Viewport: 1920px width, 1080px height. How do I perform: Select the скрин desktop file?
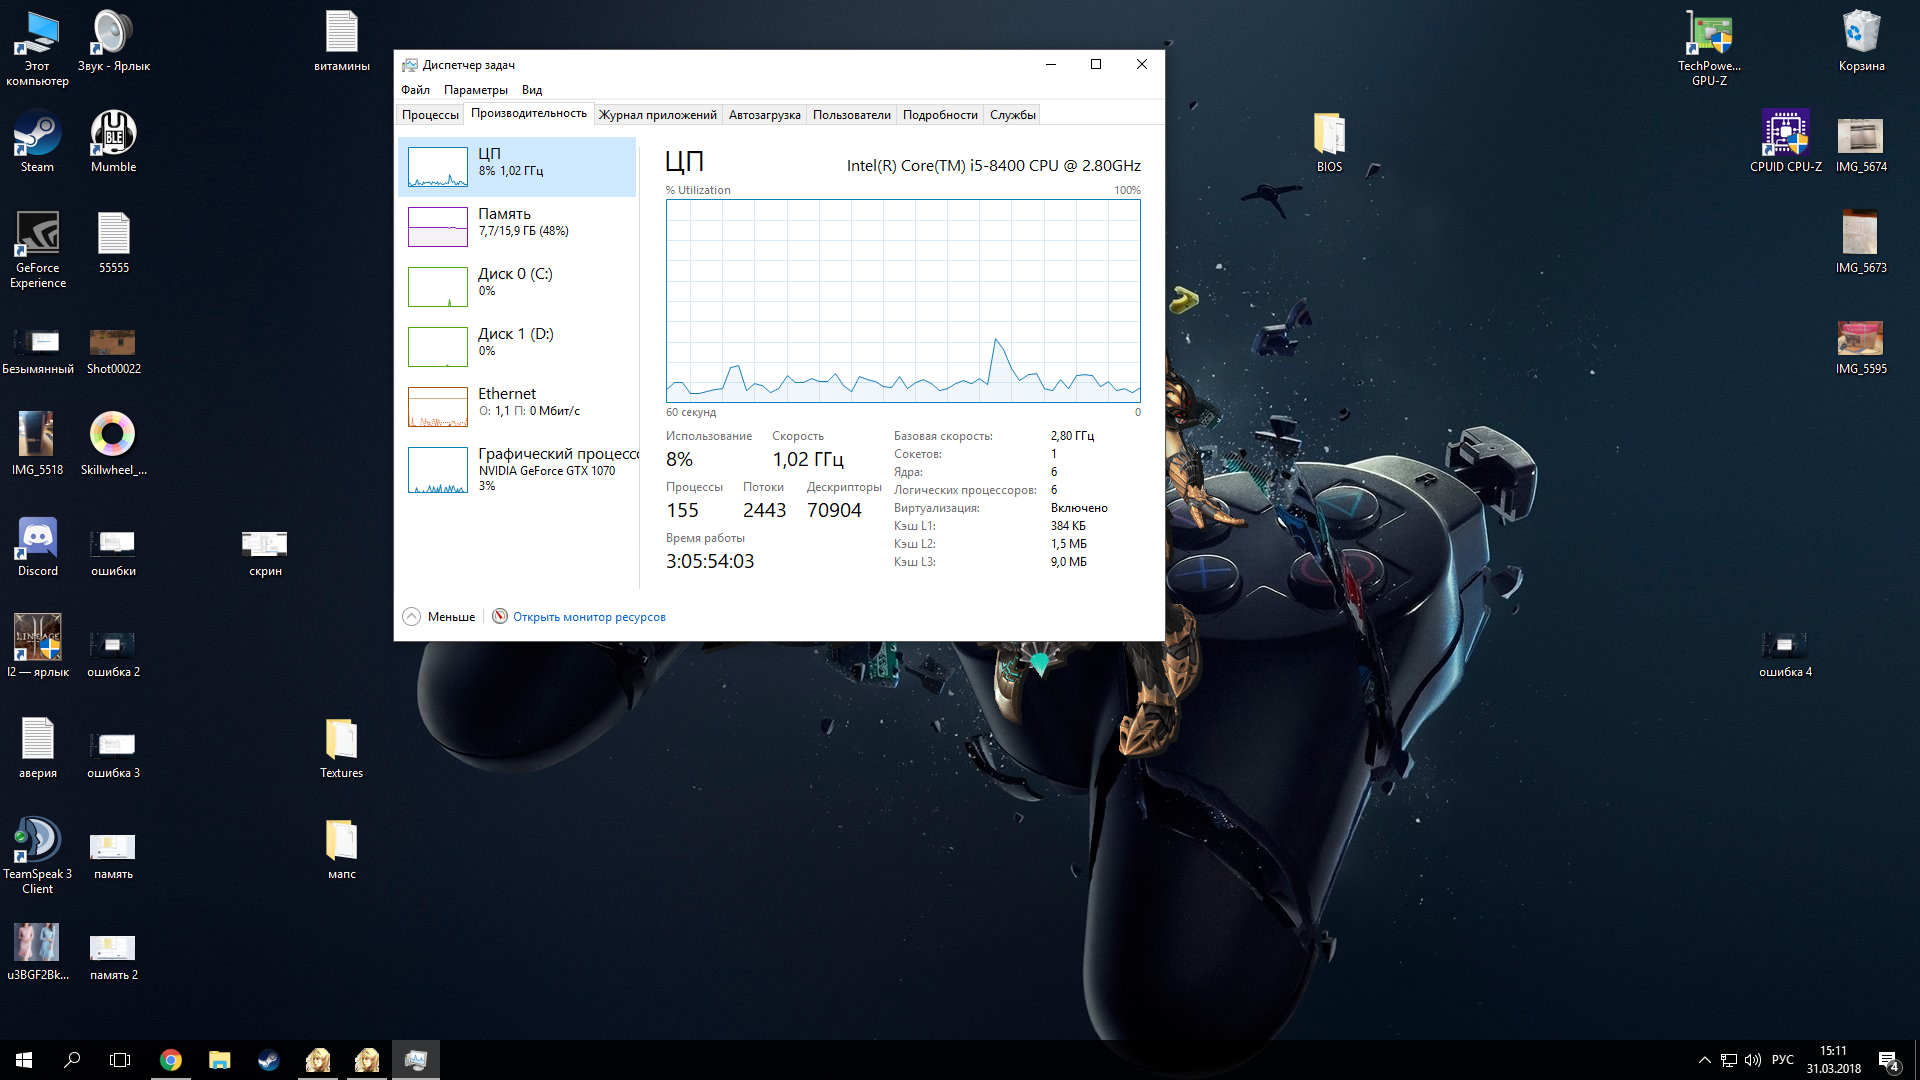point(266,553)
